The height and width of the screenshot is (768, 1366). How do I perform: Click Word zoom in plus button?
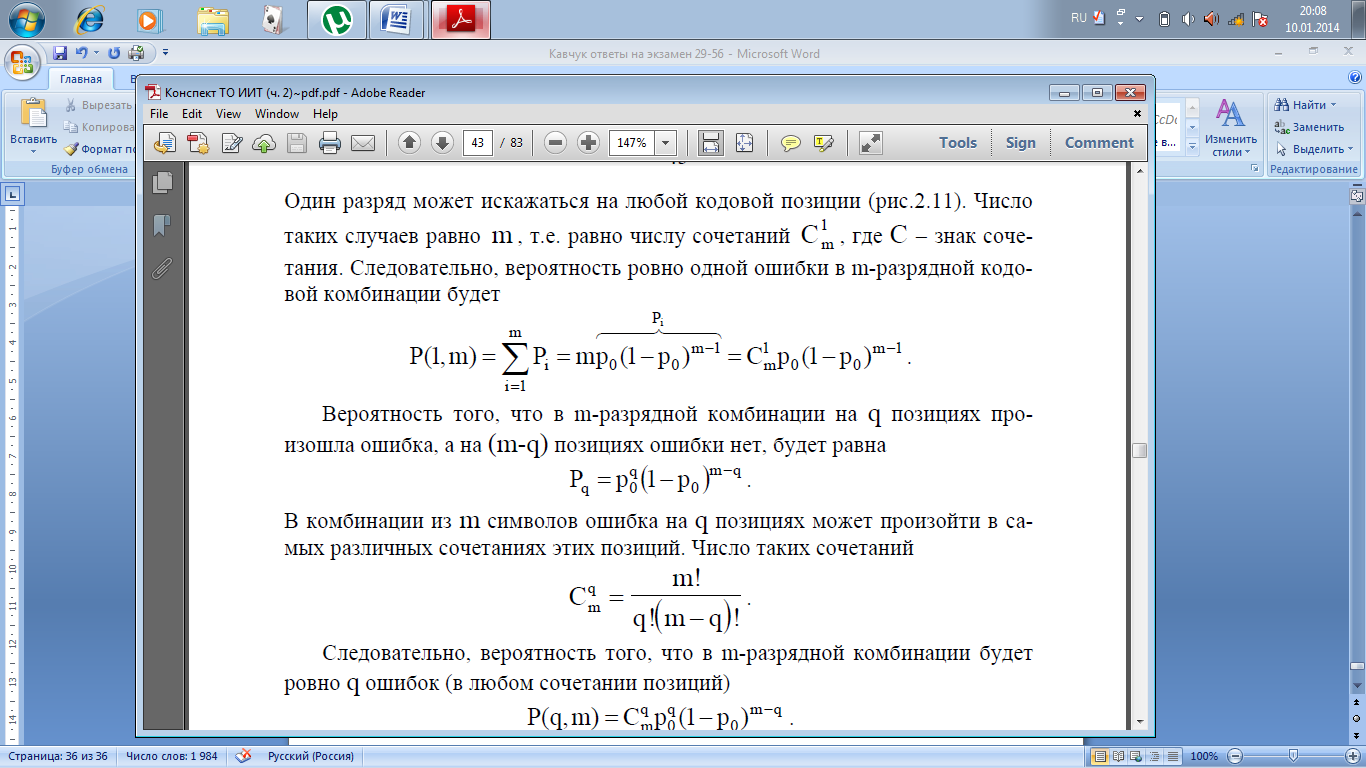pyautogui.click(x=1351, y=756)
